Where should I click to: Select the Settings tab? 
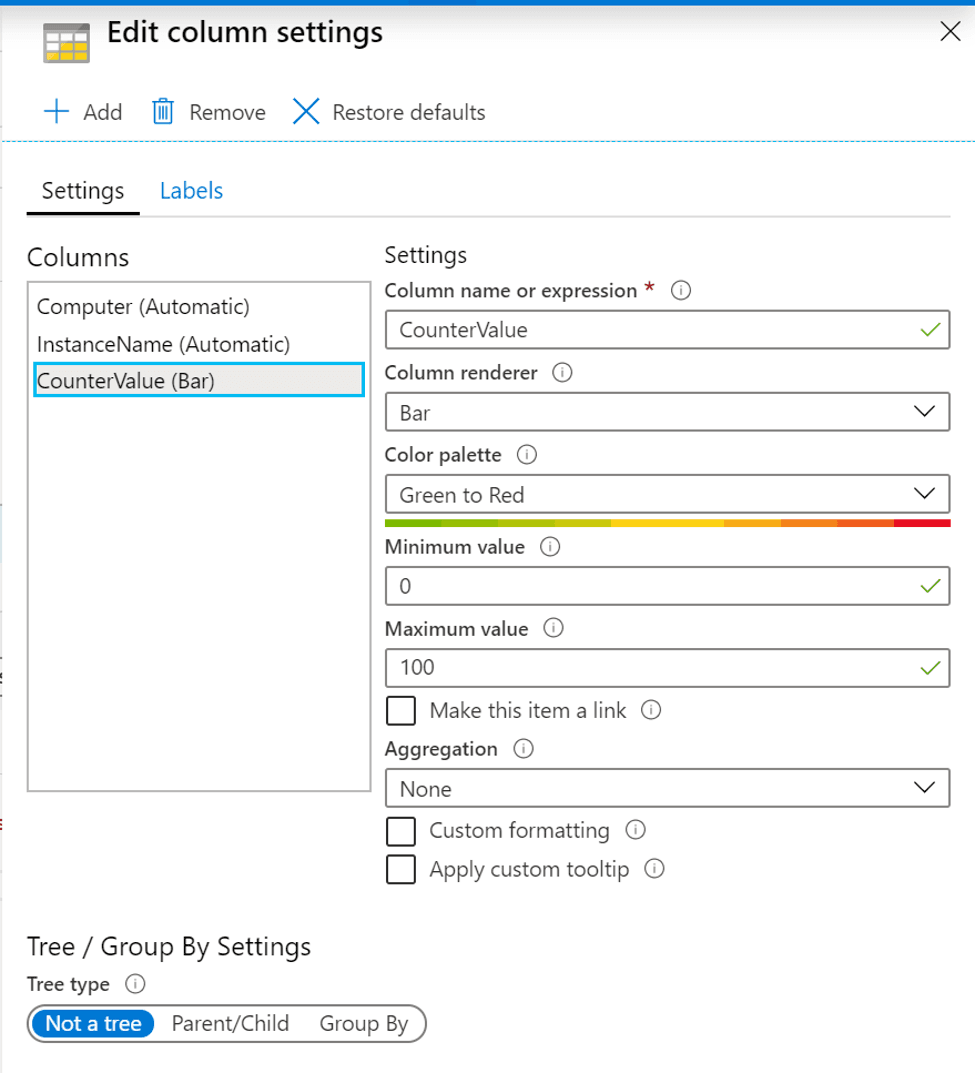[x=83, y=191]
